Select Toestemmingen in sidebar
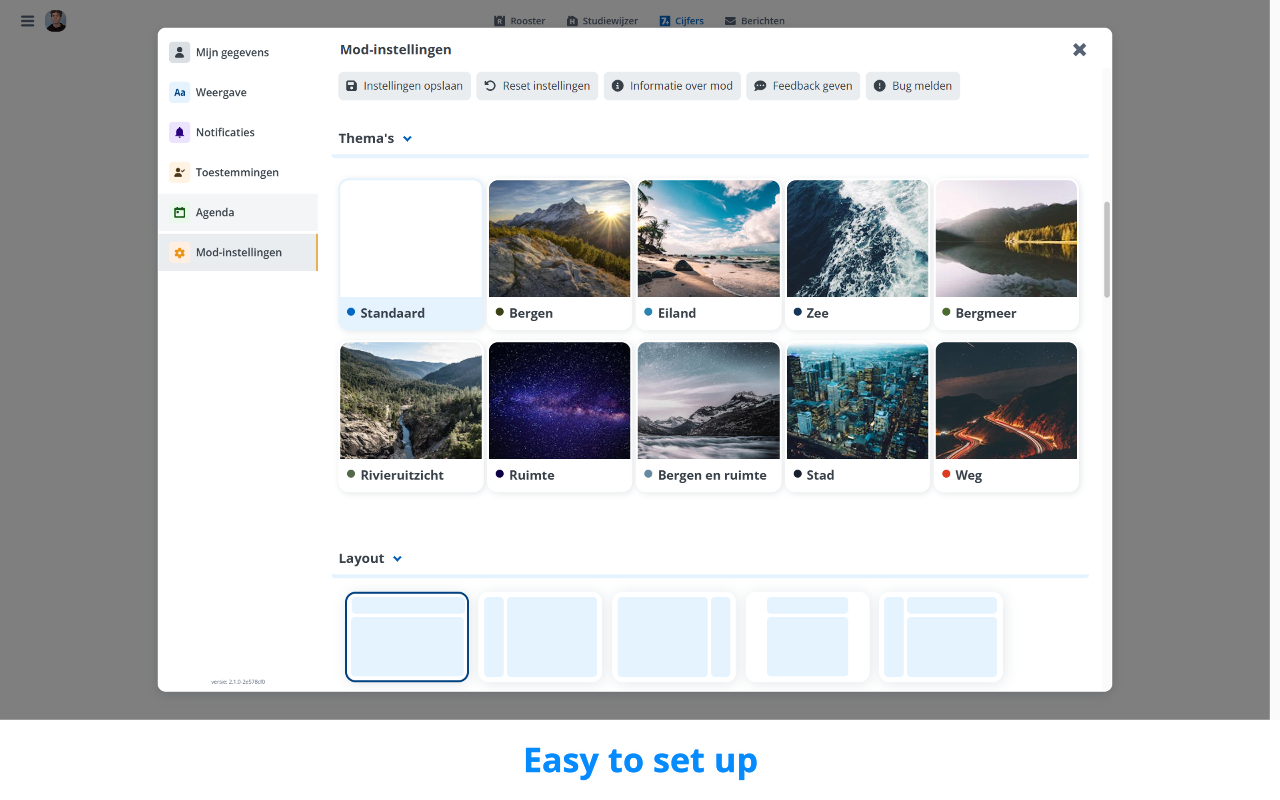Viewport: 1280px width, 800px height. coord(238,172)
